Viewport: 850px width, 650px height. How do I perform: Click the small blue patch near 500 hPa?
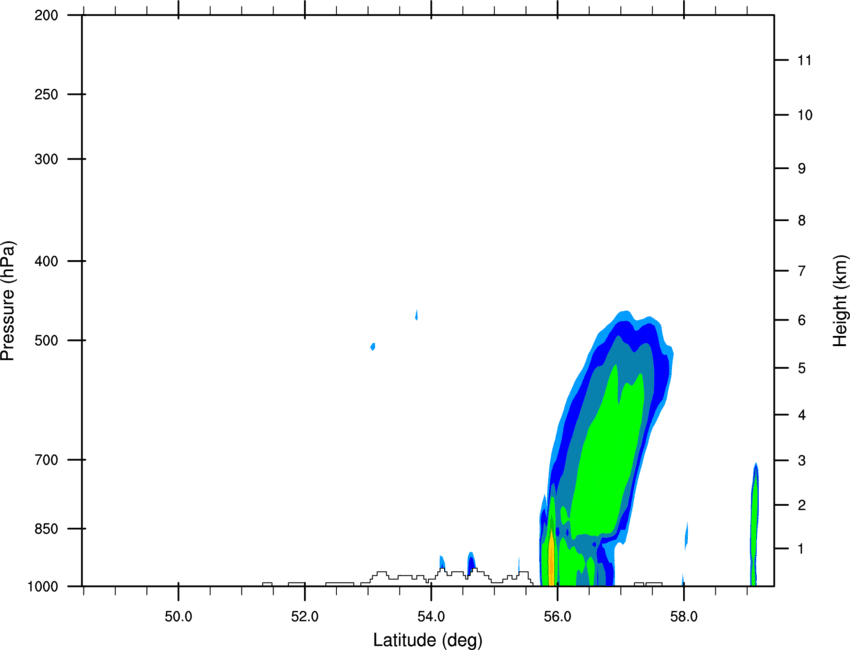tap(373, 346)
